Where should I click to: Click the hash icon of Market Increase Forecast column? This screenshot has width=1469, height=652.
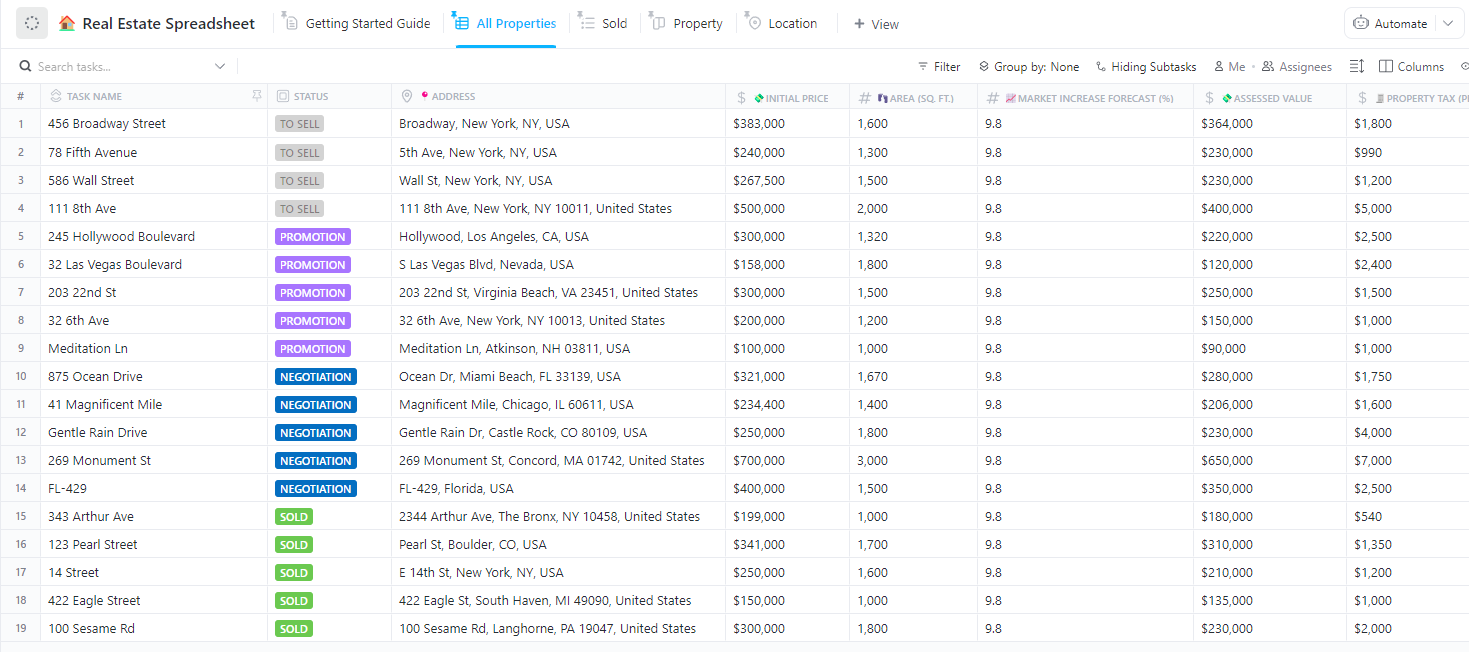(993, 98)
